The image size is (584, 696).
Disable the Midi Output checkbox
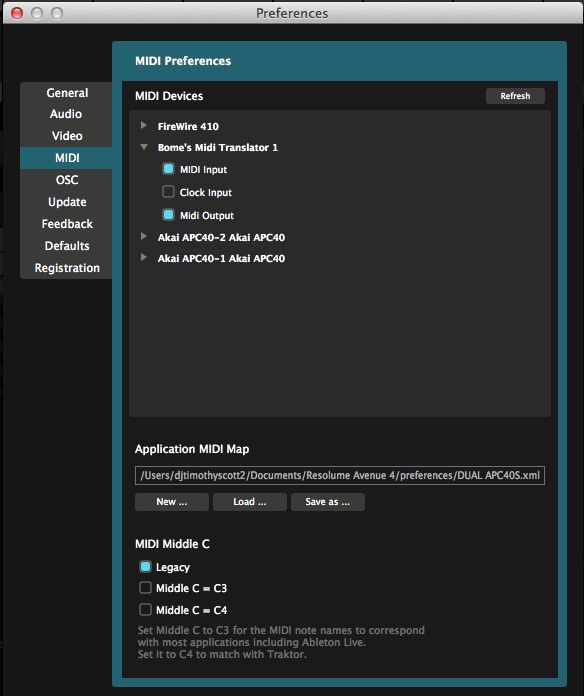pyautogui.click(x=169, y=215)
